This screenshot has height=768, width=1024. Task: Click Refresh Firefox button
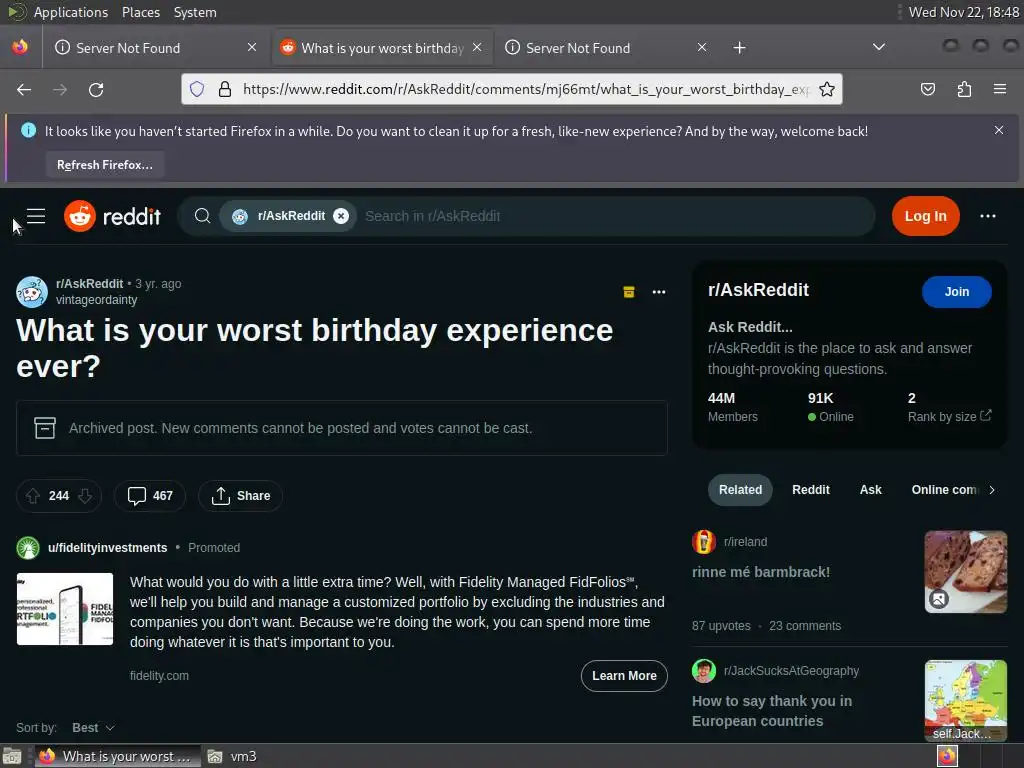[x=104, y=165]
